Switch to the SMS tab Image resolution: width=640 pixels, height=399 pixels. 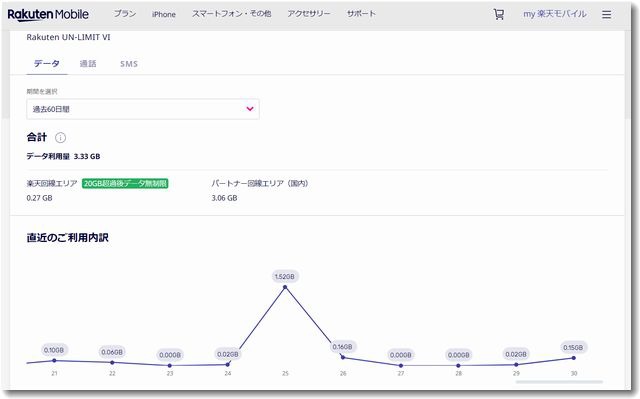[129, 64]
